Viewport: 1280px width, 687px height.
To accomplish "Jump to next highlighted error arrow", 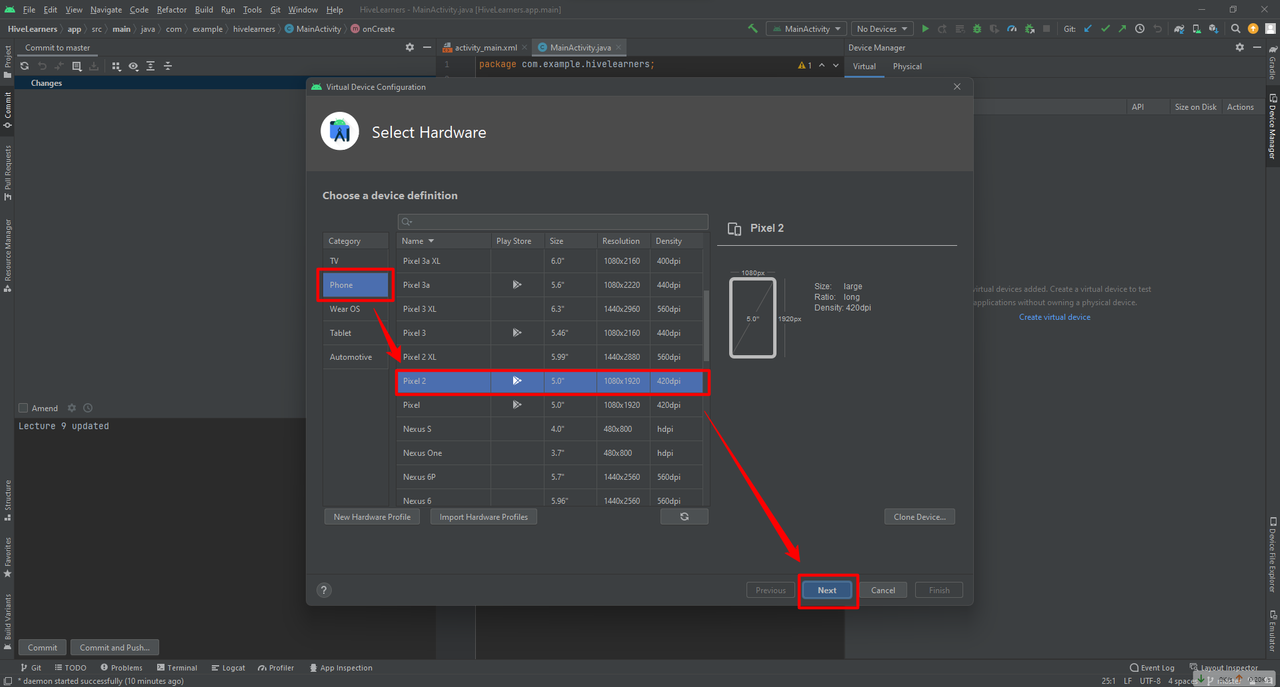I will [x=836, y=65].
